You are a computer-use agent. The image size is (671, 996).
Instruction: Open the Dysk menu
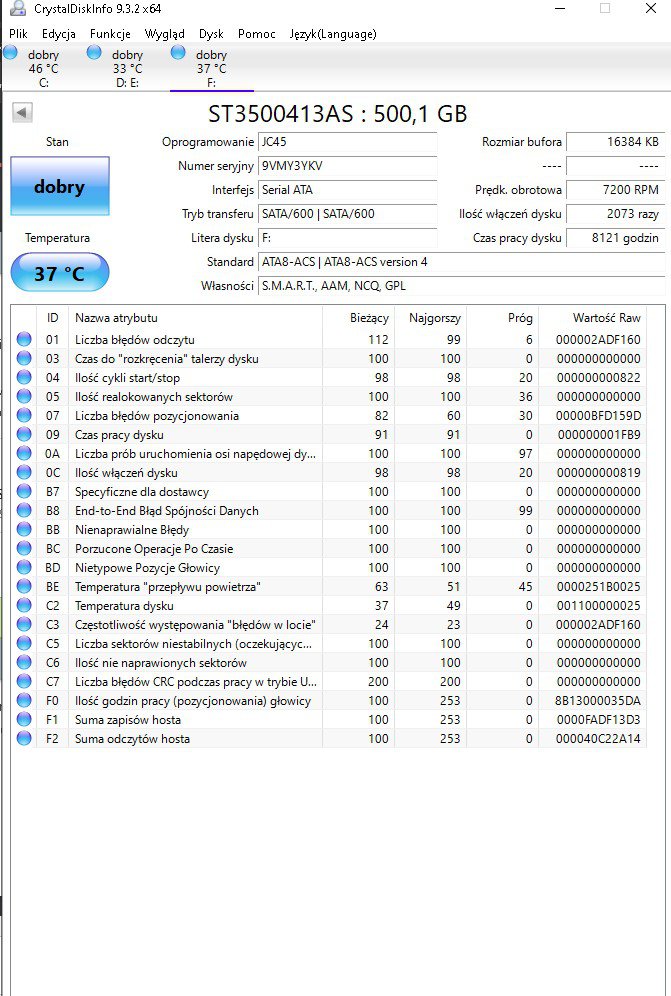coord(211,34)
